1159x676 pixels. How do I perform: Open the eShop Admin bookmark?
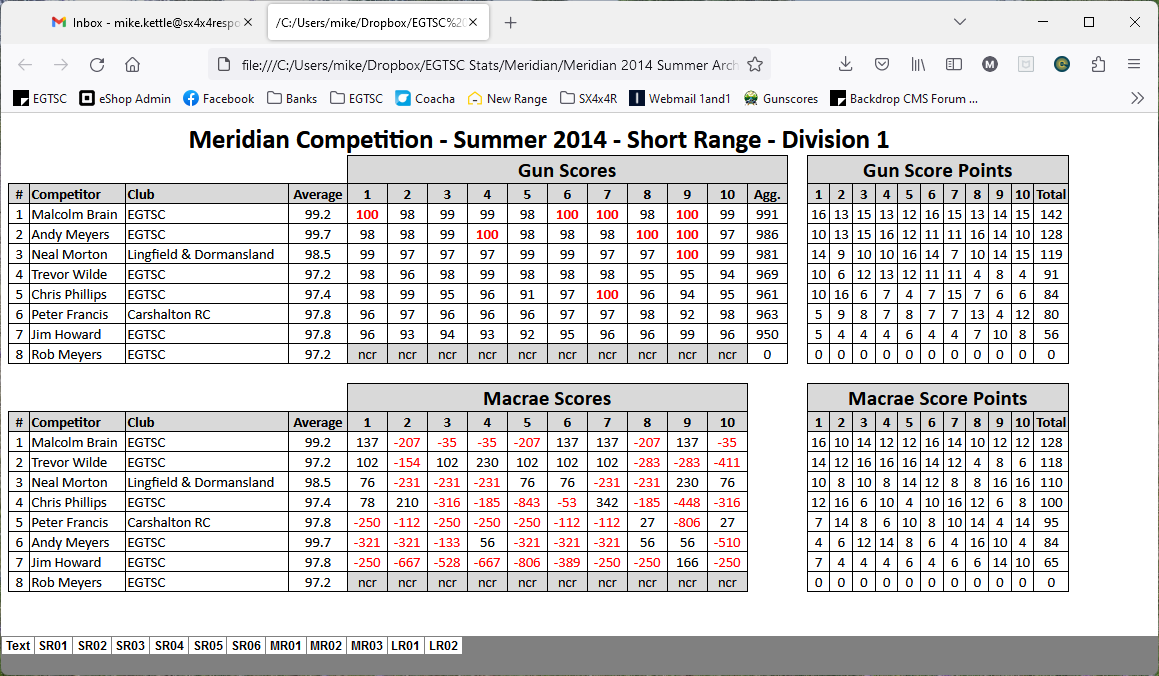pos(125,98)
